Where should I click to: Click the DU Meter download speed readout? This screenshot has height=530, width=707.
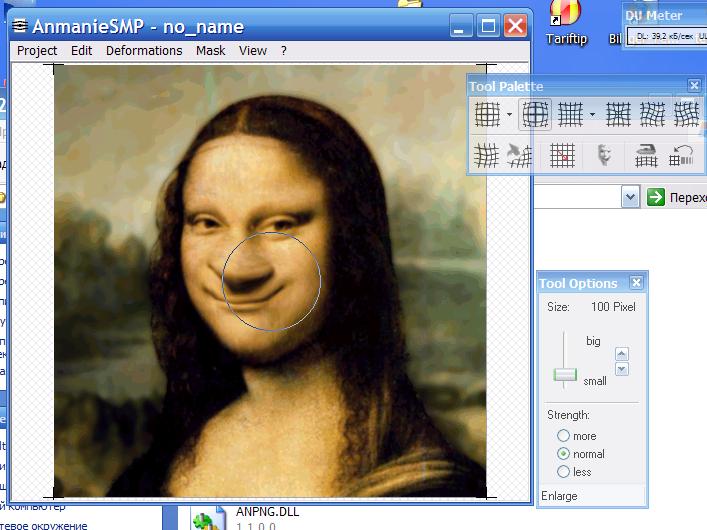[665, 36]
